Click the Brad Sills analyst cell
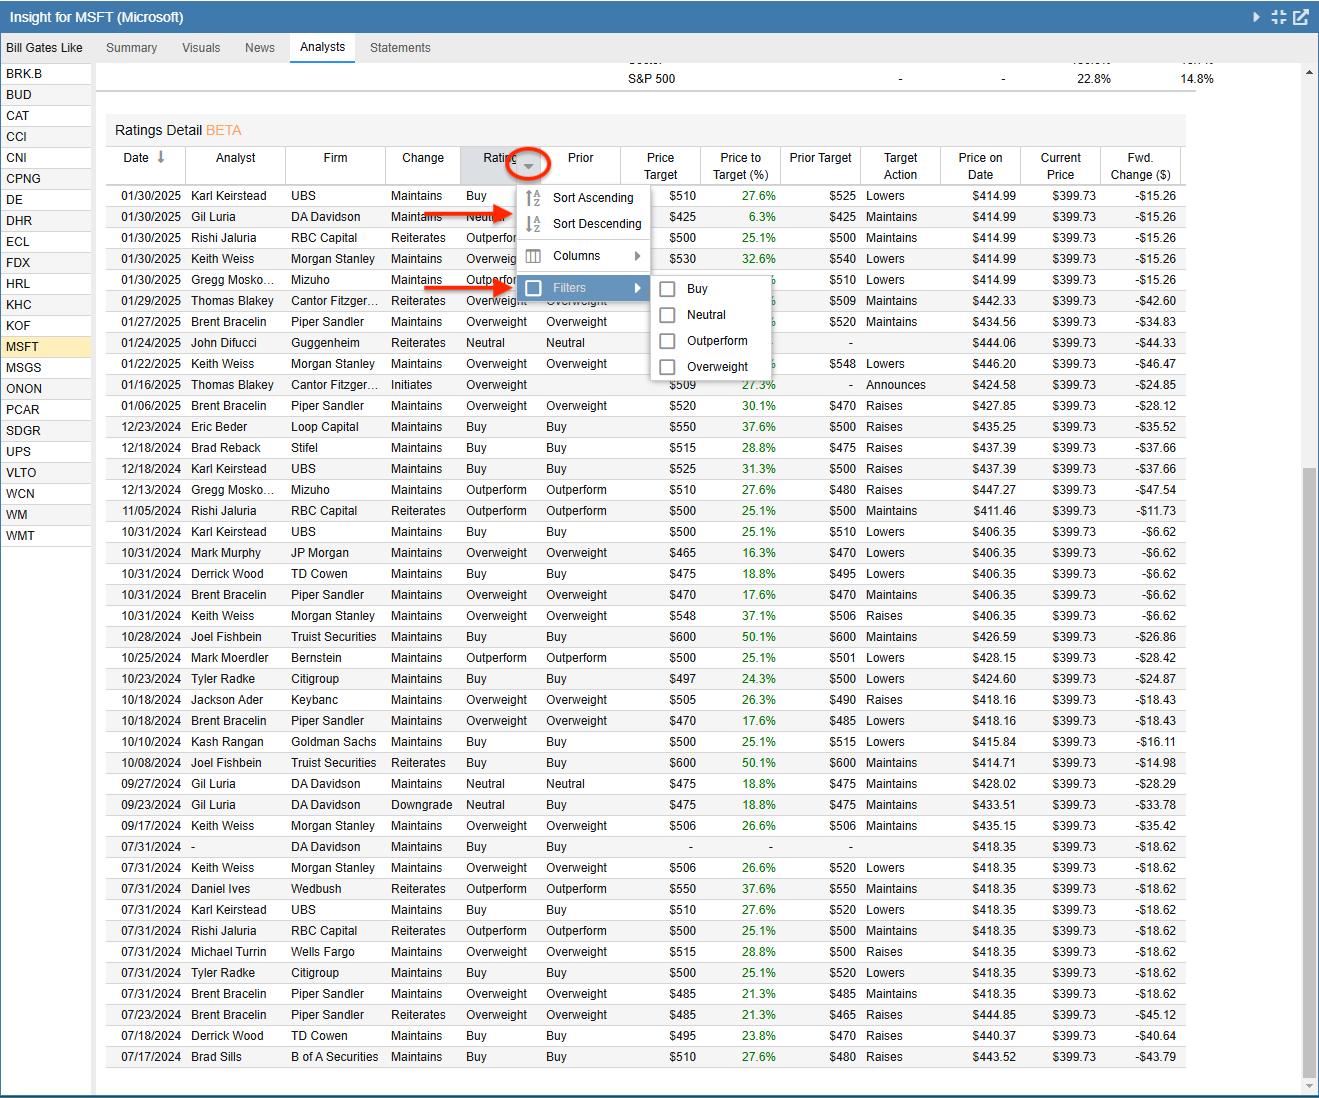The height and width of the screenshot is (1098, 1319). coord(236,1057)
